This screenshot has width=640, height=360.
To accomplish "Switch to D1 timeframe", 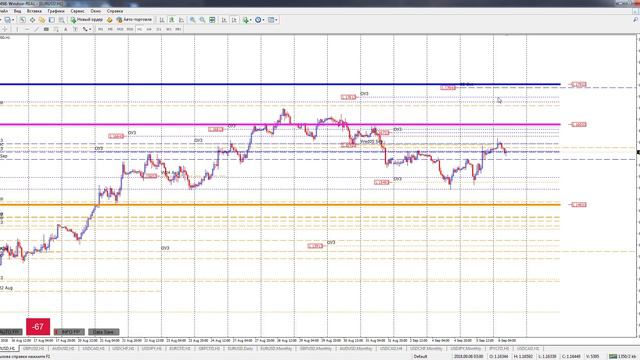I will point(159,29).
